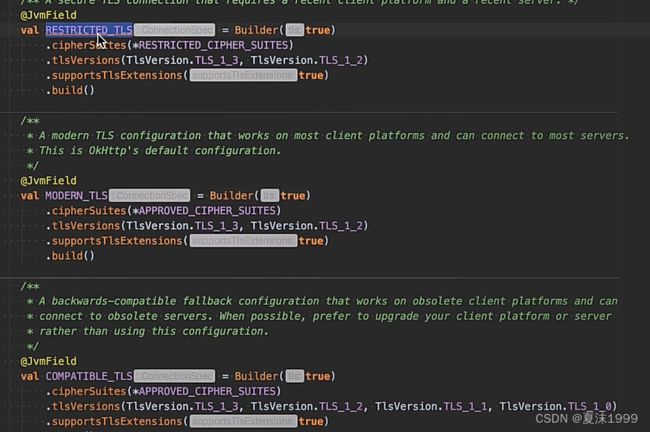This screenshot has width=650, height=432.
Task: Click the TLS_1_1 constant
Action: coord(465,406)
